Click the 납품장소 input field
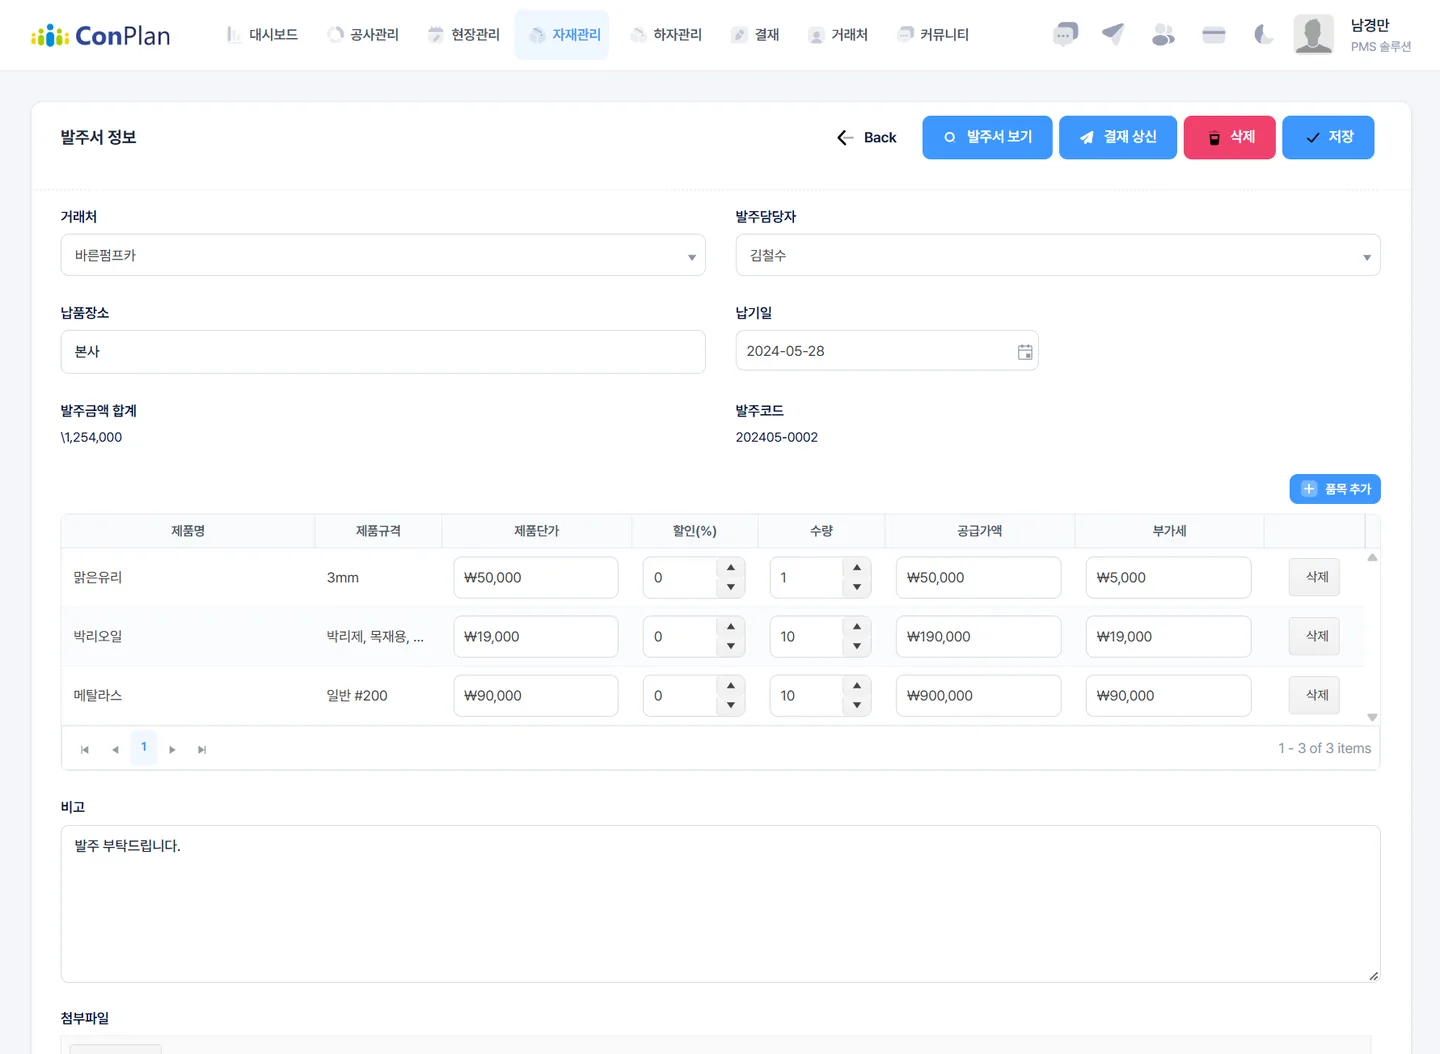The width and height of the screenshot is (1440, 1054). click(383, 352)
